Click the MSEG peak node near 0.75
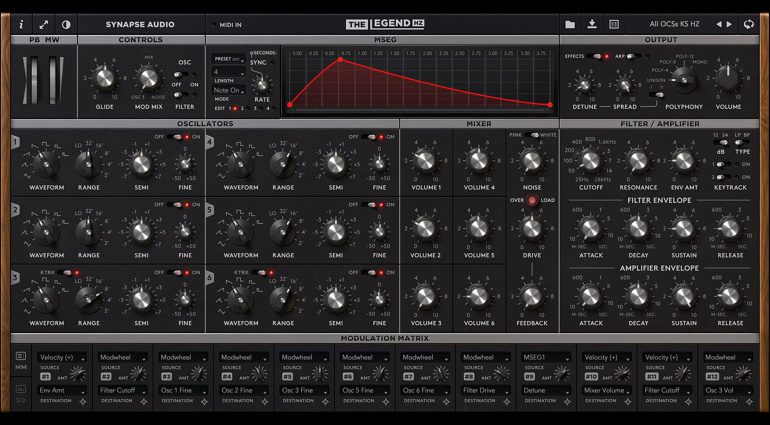 340,59
